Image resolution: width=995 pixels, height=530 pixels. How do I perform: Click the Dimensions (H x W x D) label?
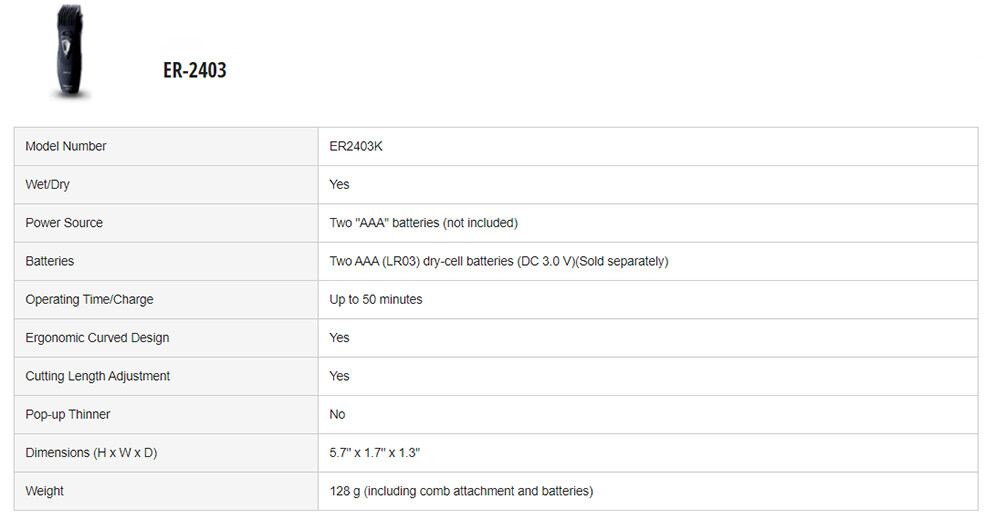point(91,453)
